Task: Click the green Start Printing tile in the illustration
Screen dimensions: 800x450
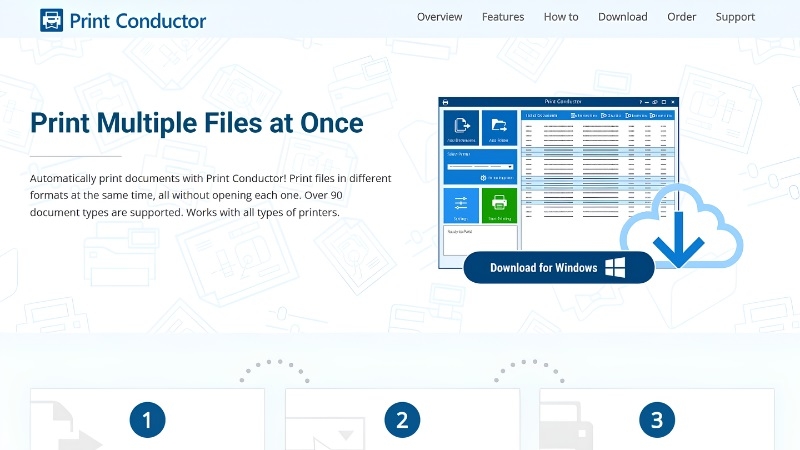Action: [499, 206]
